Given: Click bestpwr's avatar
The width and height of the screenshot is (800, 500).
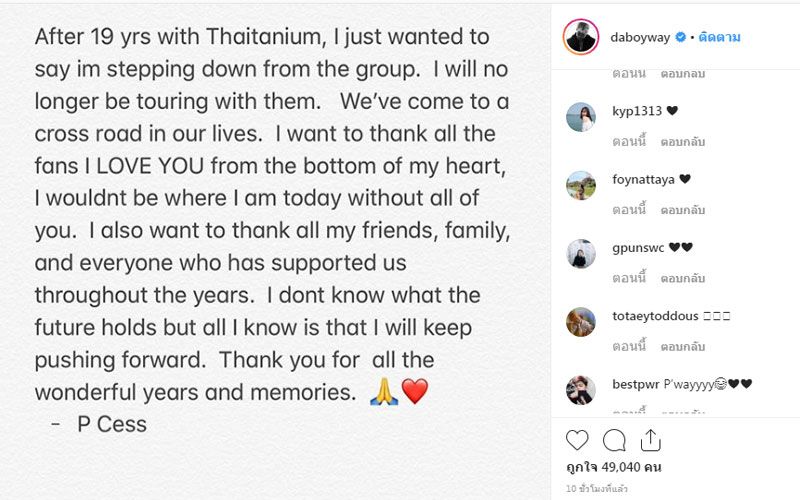Looking at the screenshot, I should (581, 390).
